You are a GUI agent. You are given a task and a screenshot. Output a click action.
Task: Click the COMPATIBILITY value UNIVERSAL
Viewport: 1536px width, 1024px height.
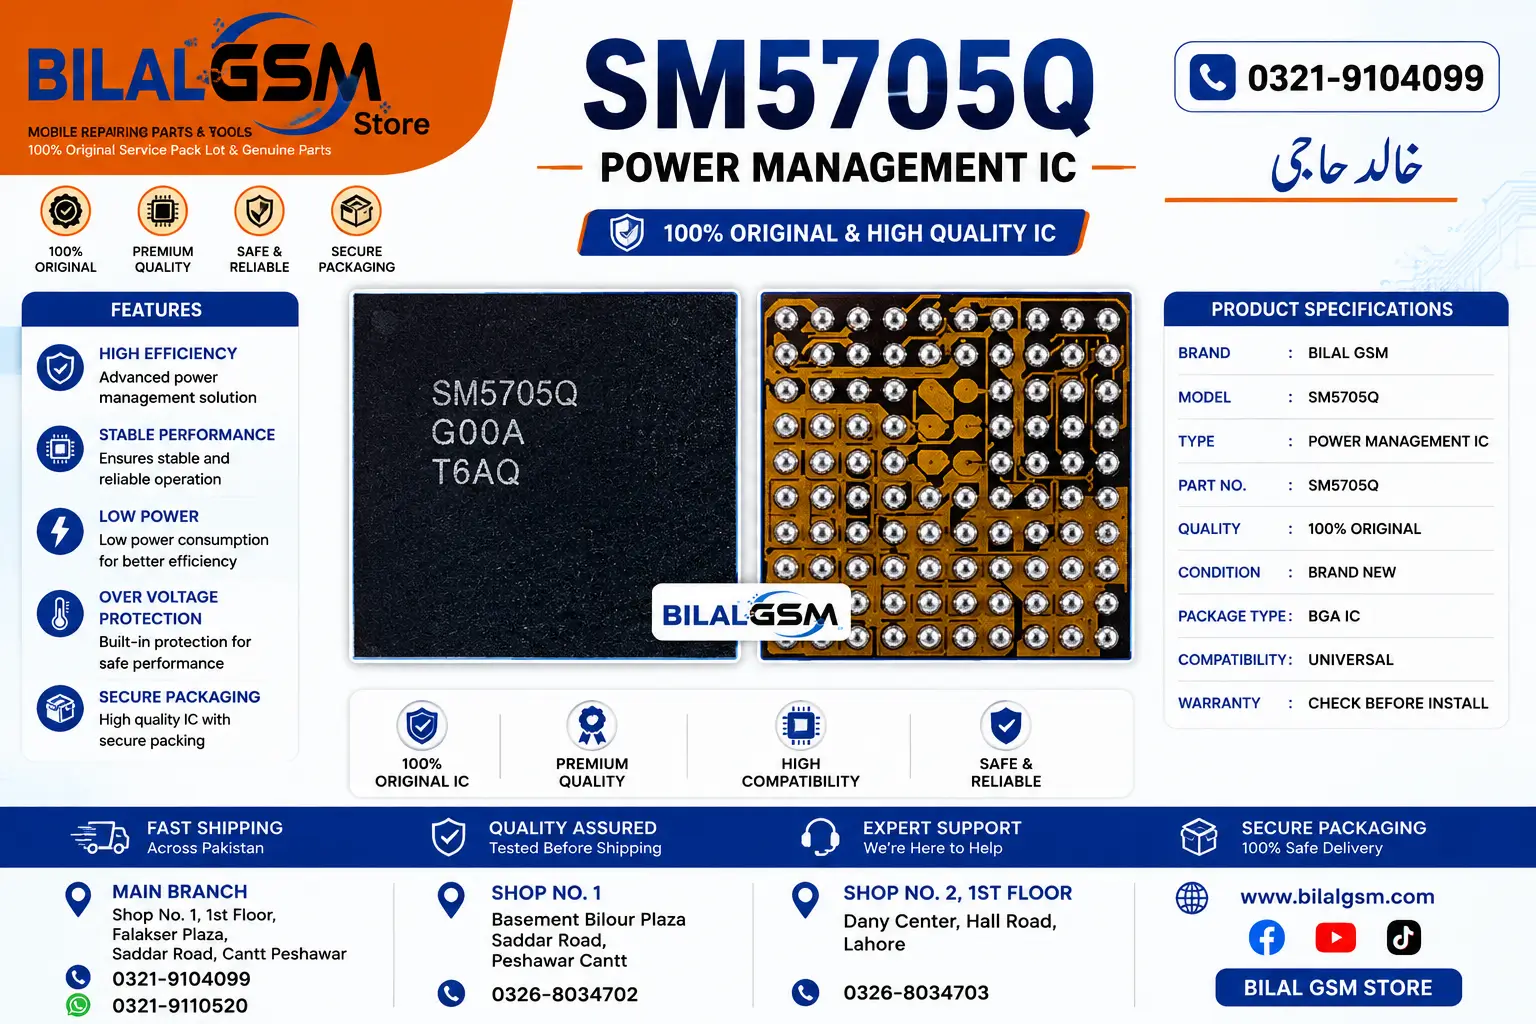(1351, 660)
